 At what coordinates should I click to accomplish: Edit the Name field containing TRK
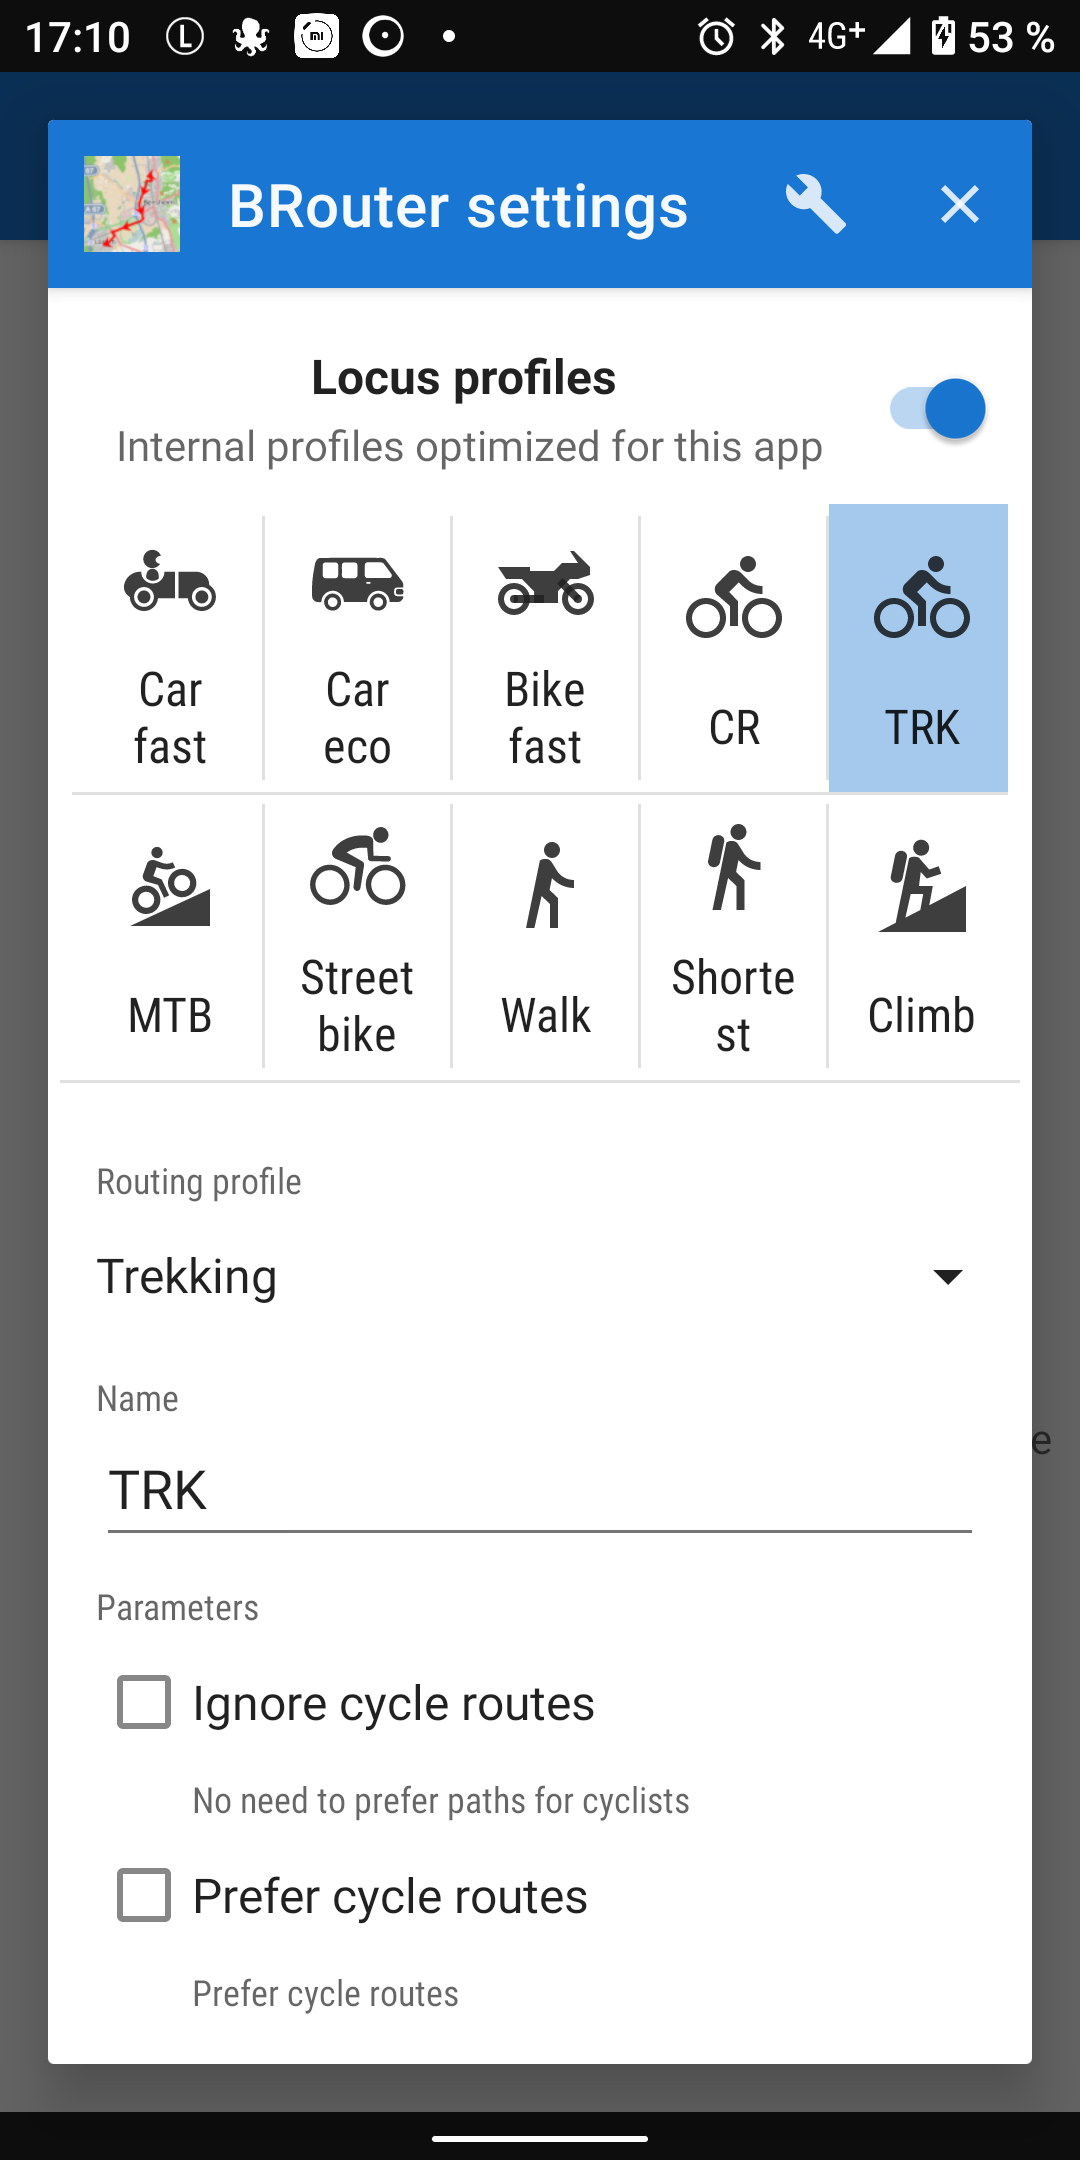(540, 1490)
